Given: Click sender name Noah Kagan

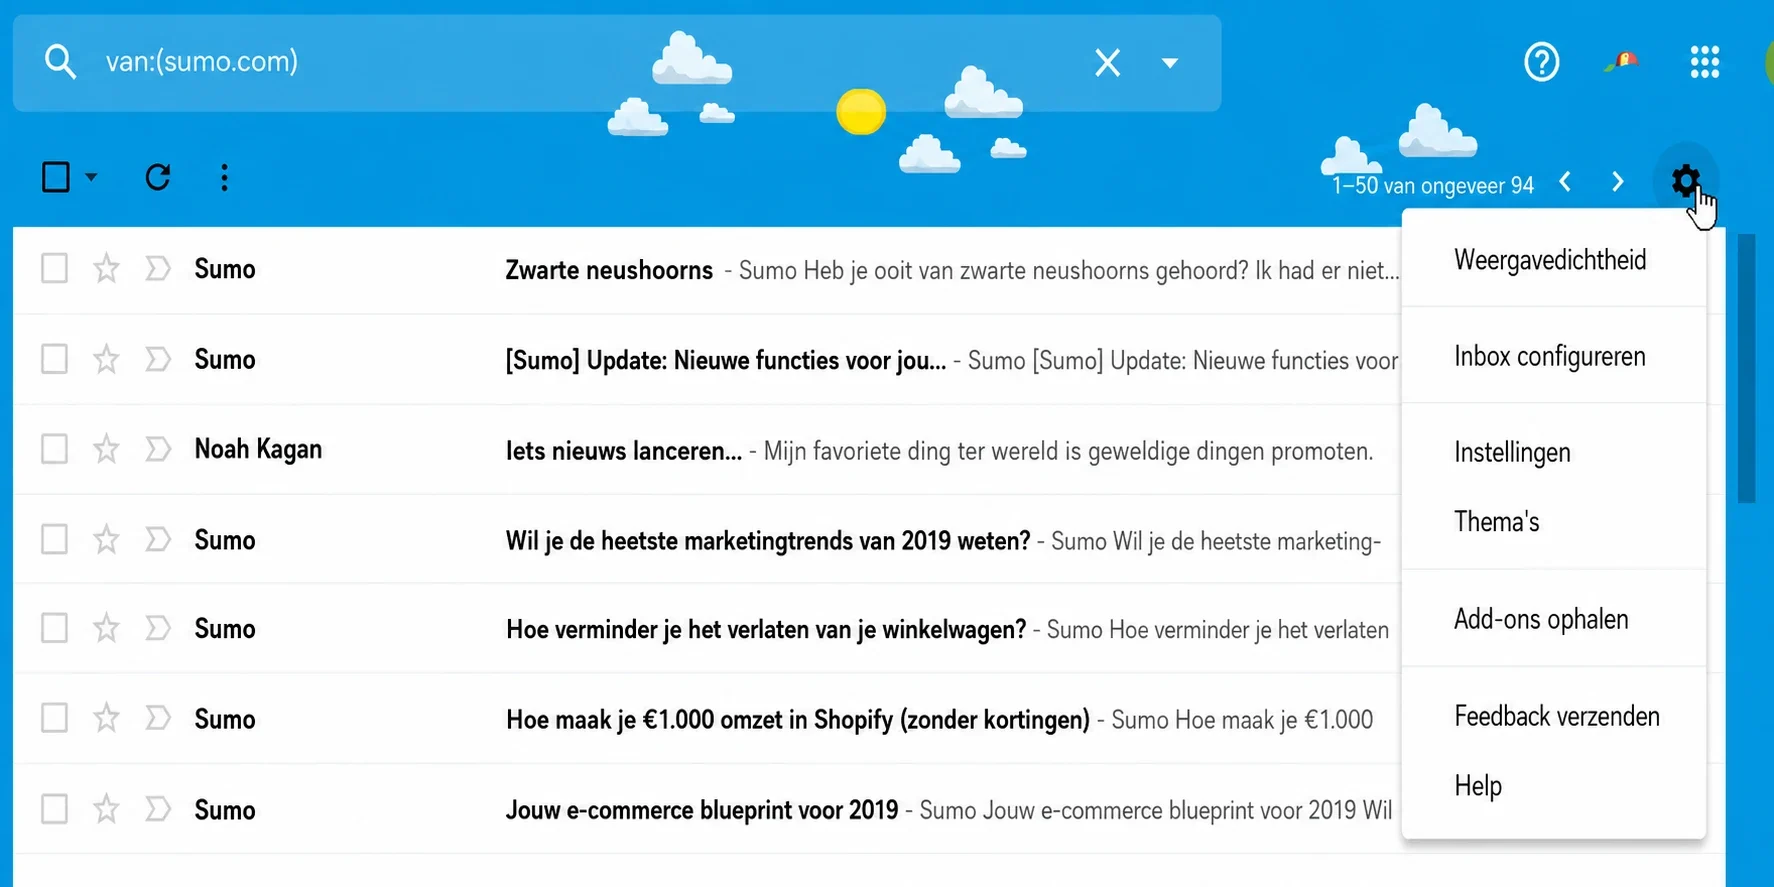Looking at the screenshot, I should click(x=258, y=449).
